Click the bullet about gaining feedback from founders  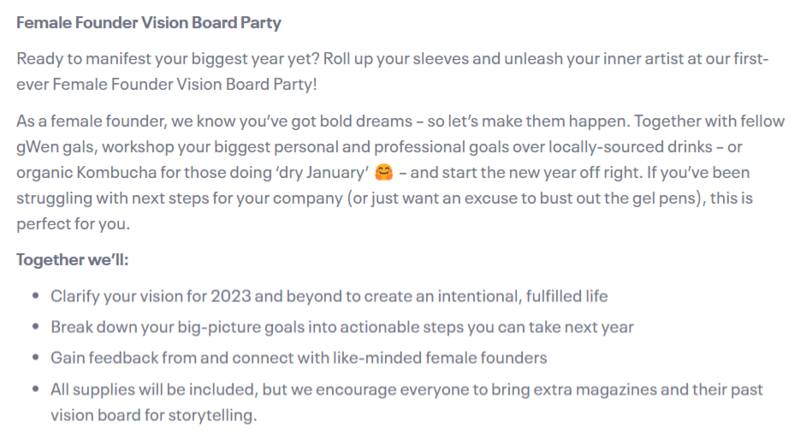(x=284, y=357)
